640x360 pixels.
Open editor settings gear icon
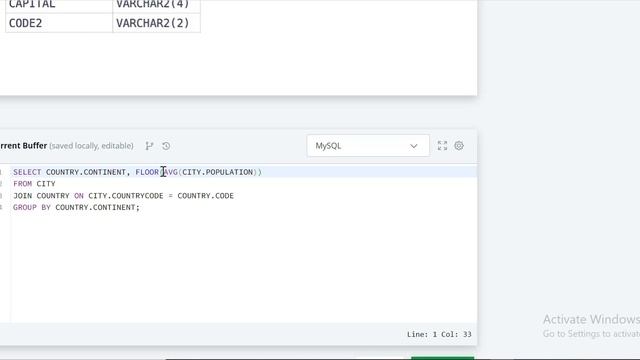click(459, 146)
